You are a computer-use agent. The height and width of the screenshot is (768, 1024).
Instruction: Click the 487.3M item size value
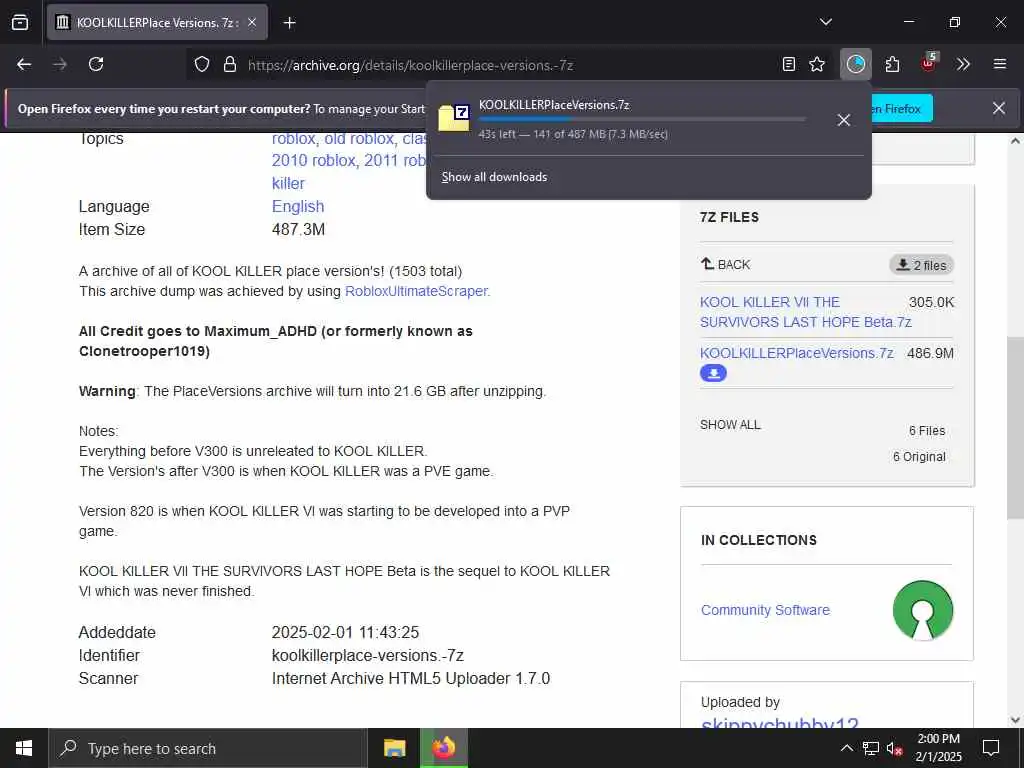298,230
